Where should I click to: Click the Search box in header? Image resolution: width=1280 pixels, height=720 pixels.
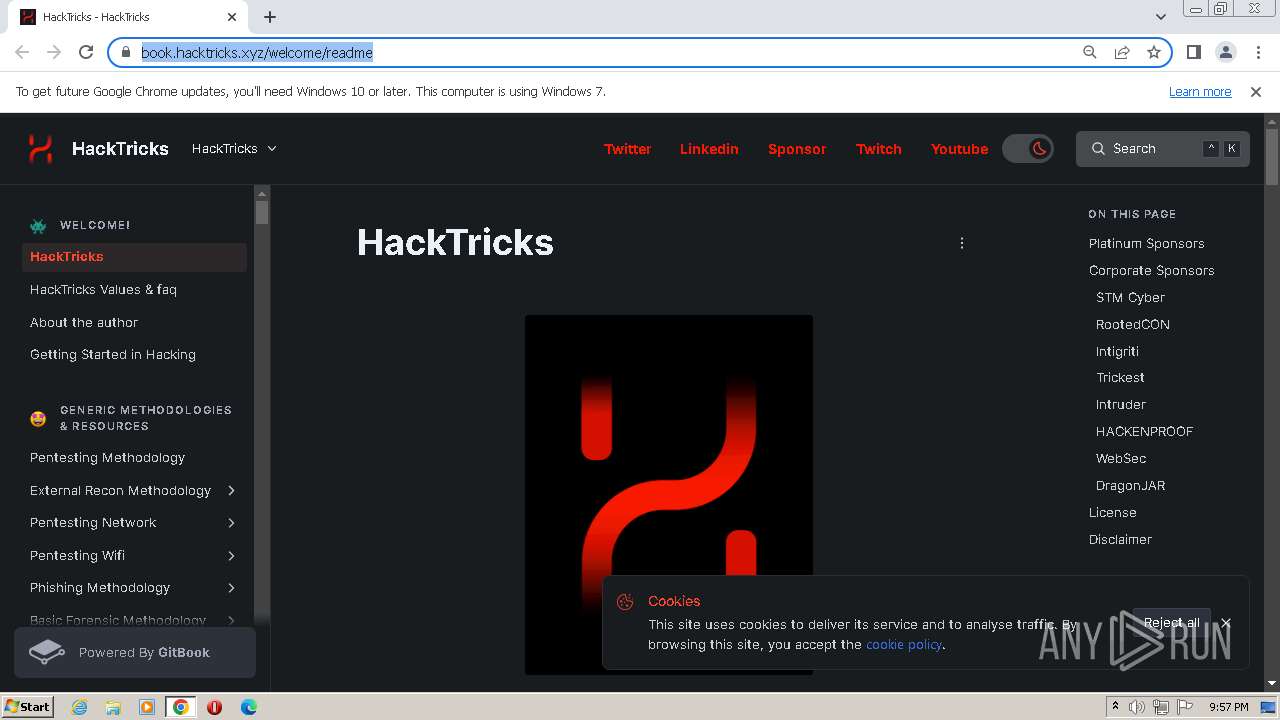(x=1163, y=148)
